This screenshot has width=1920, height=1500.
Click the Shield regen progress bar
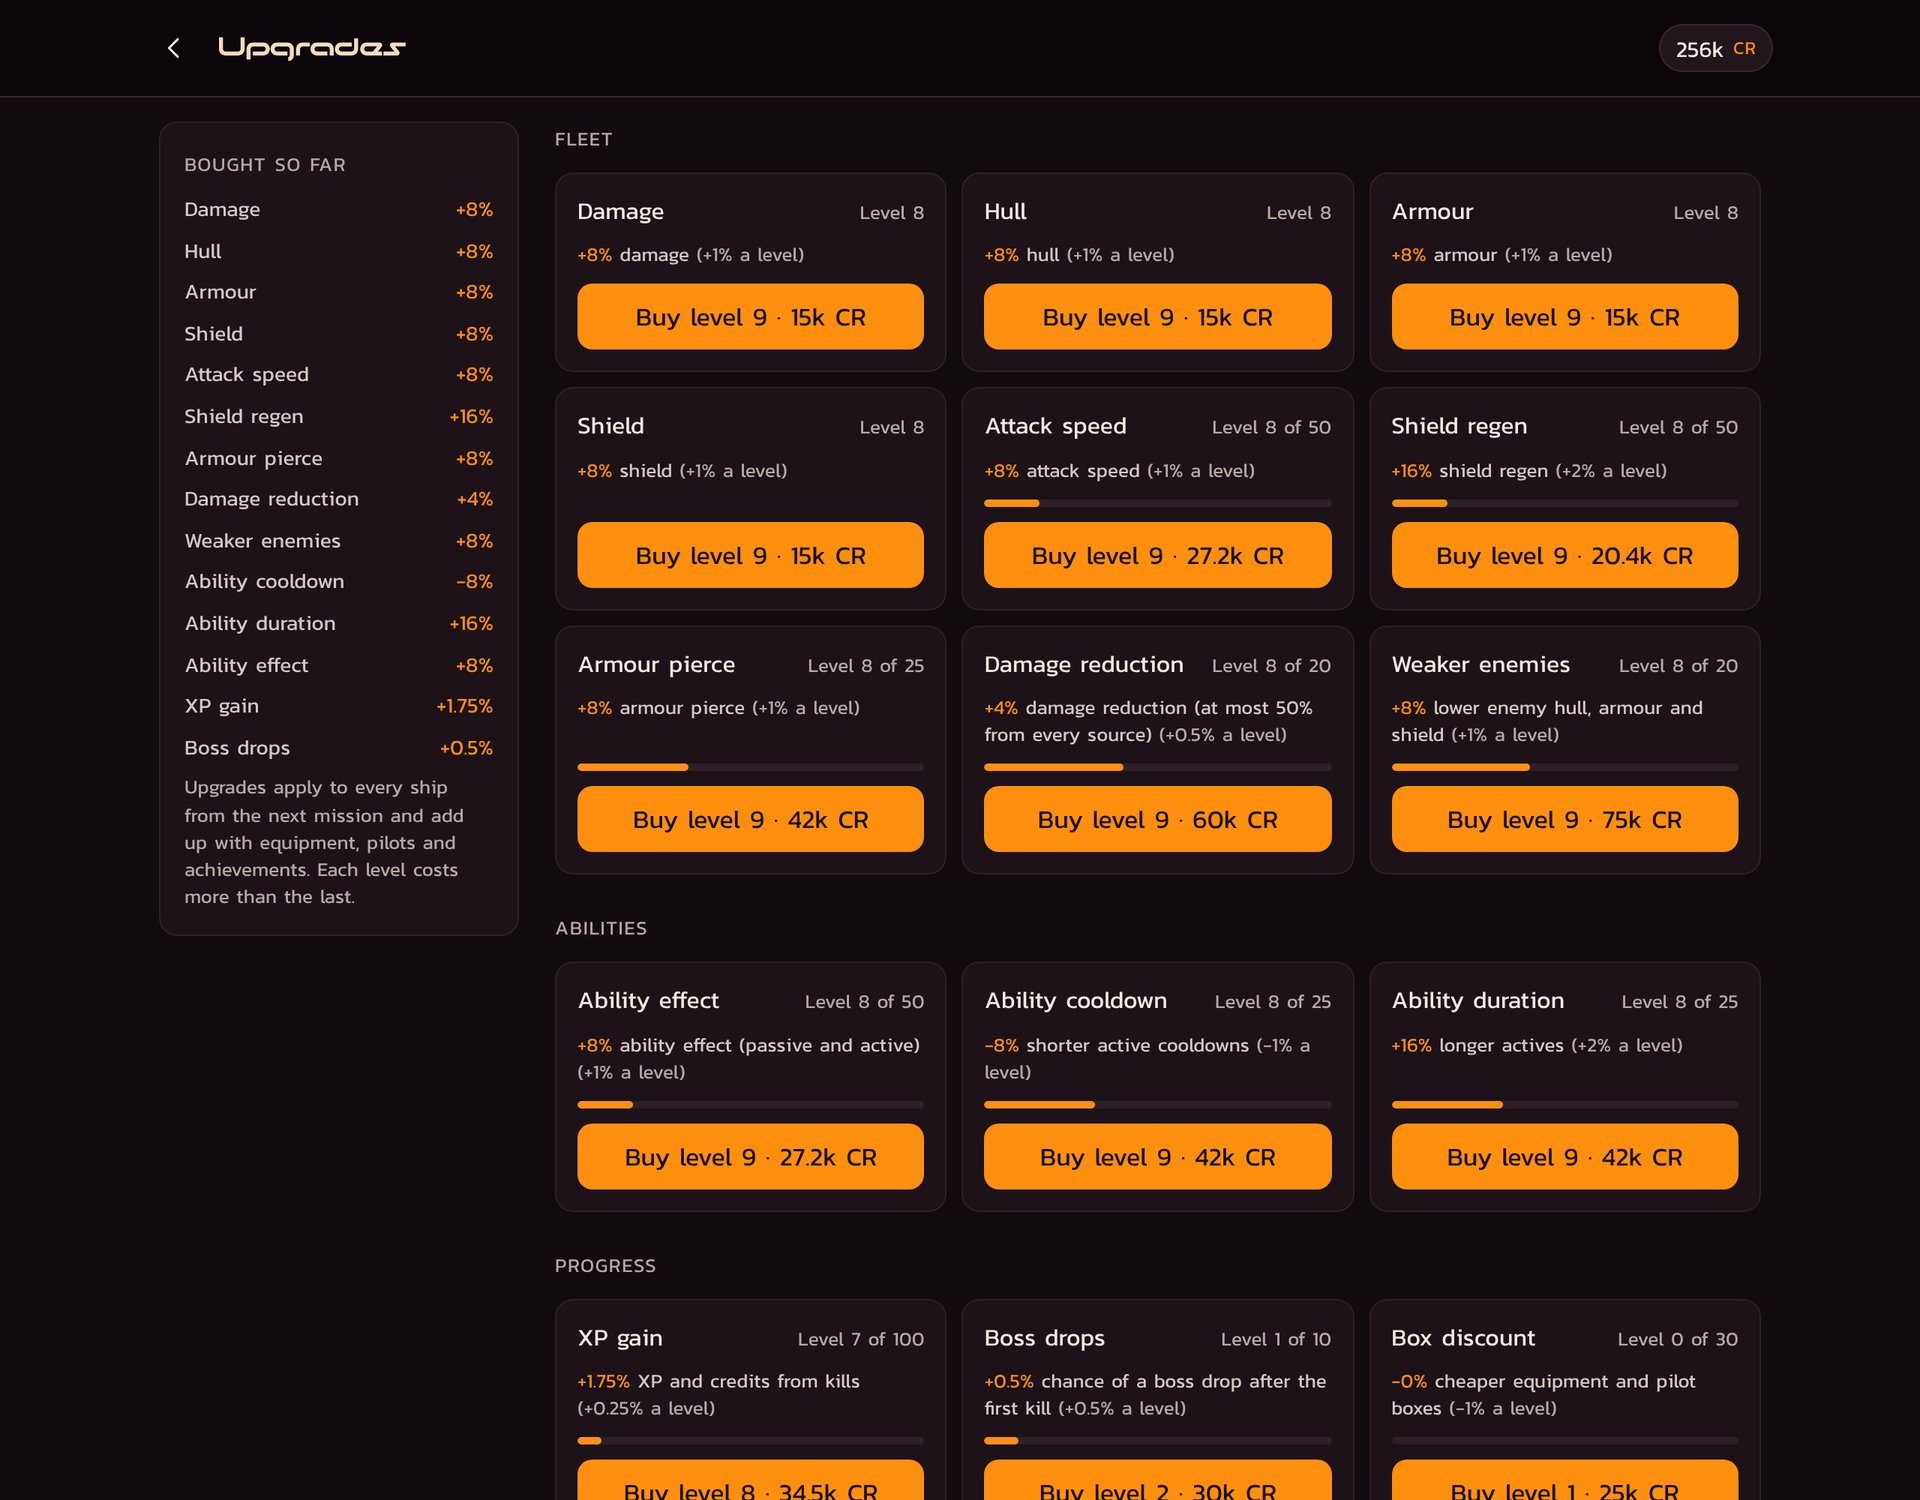click(1564, 503)
